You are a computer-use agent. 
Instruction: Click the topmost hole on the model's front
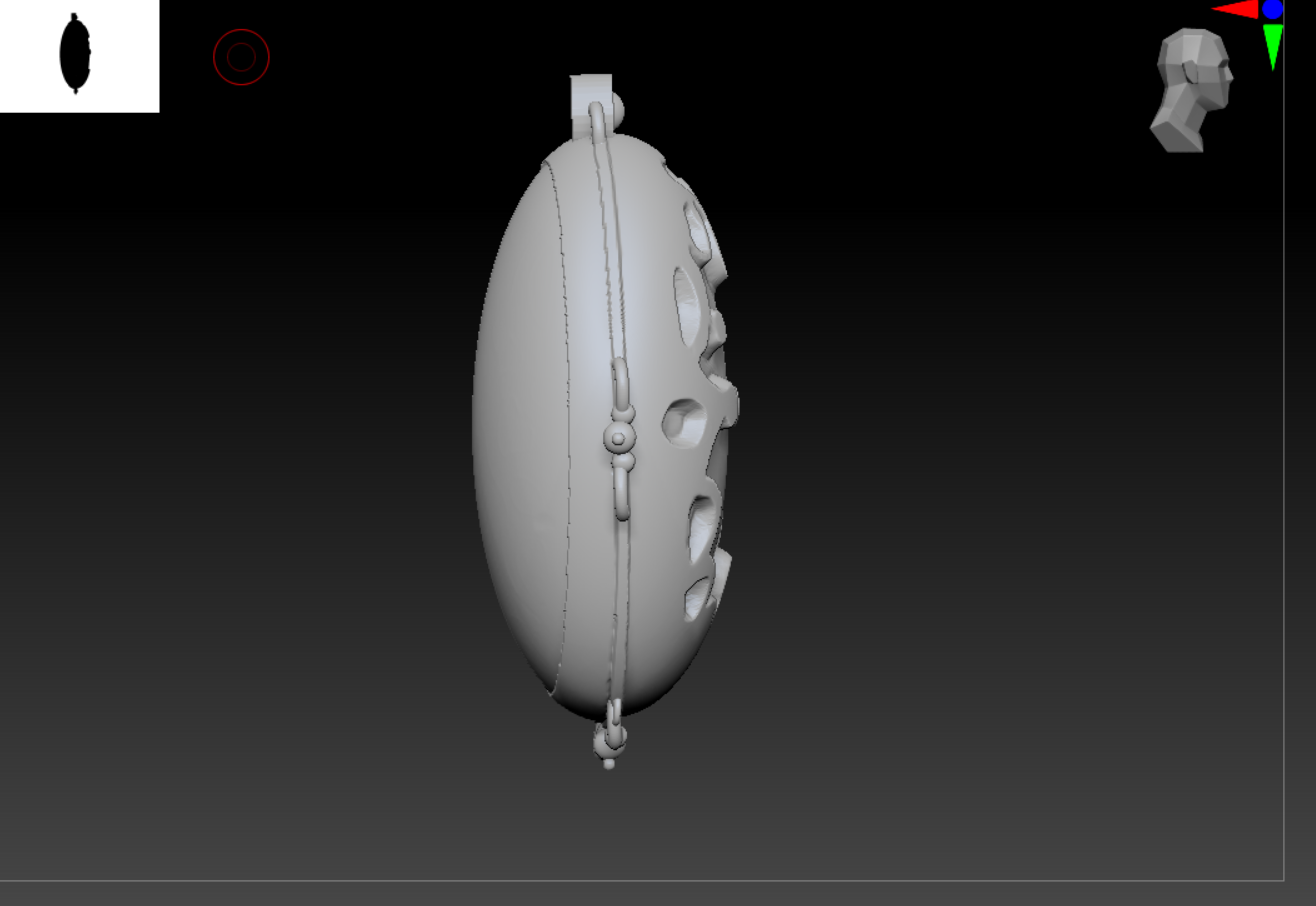click(696, 223)
